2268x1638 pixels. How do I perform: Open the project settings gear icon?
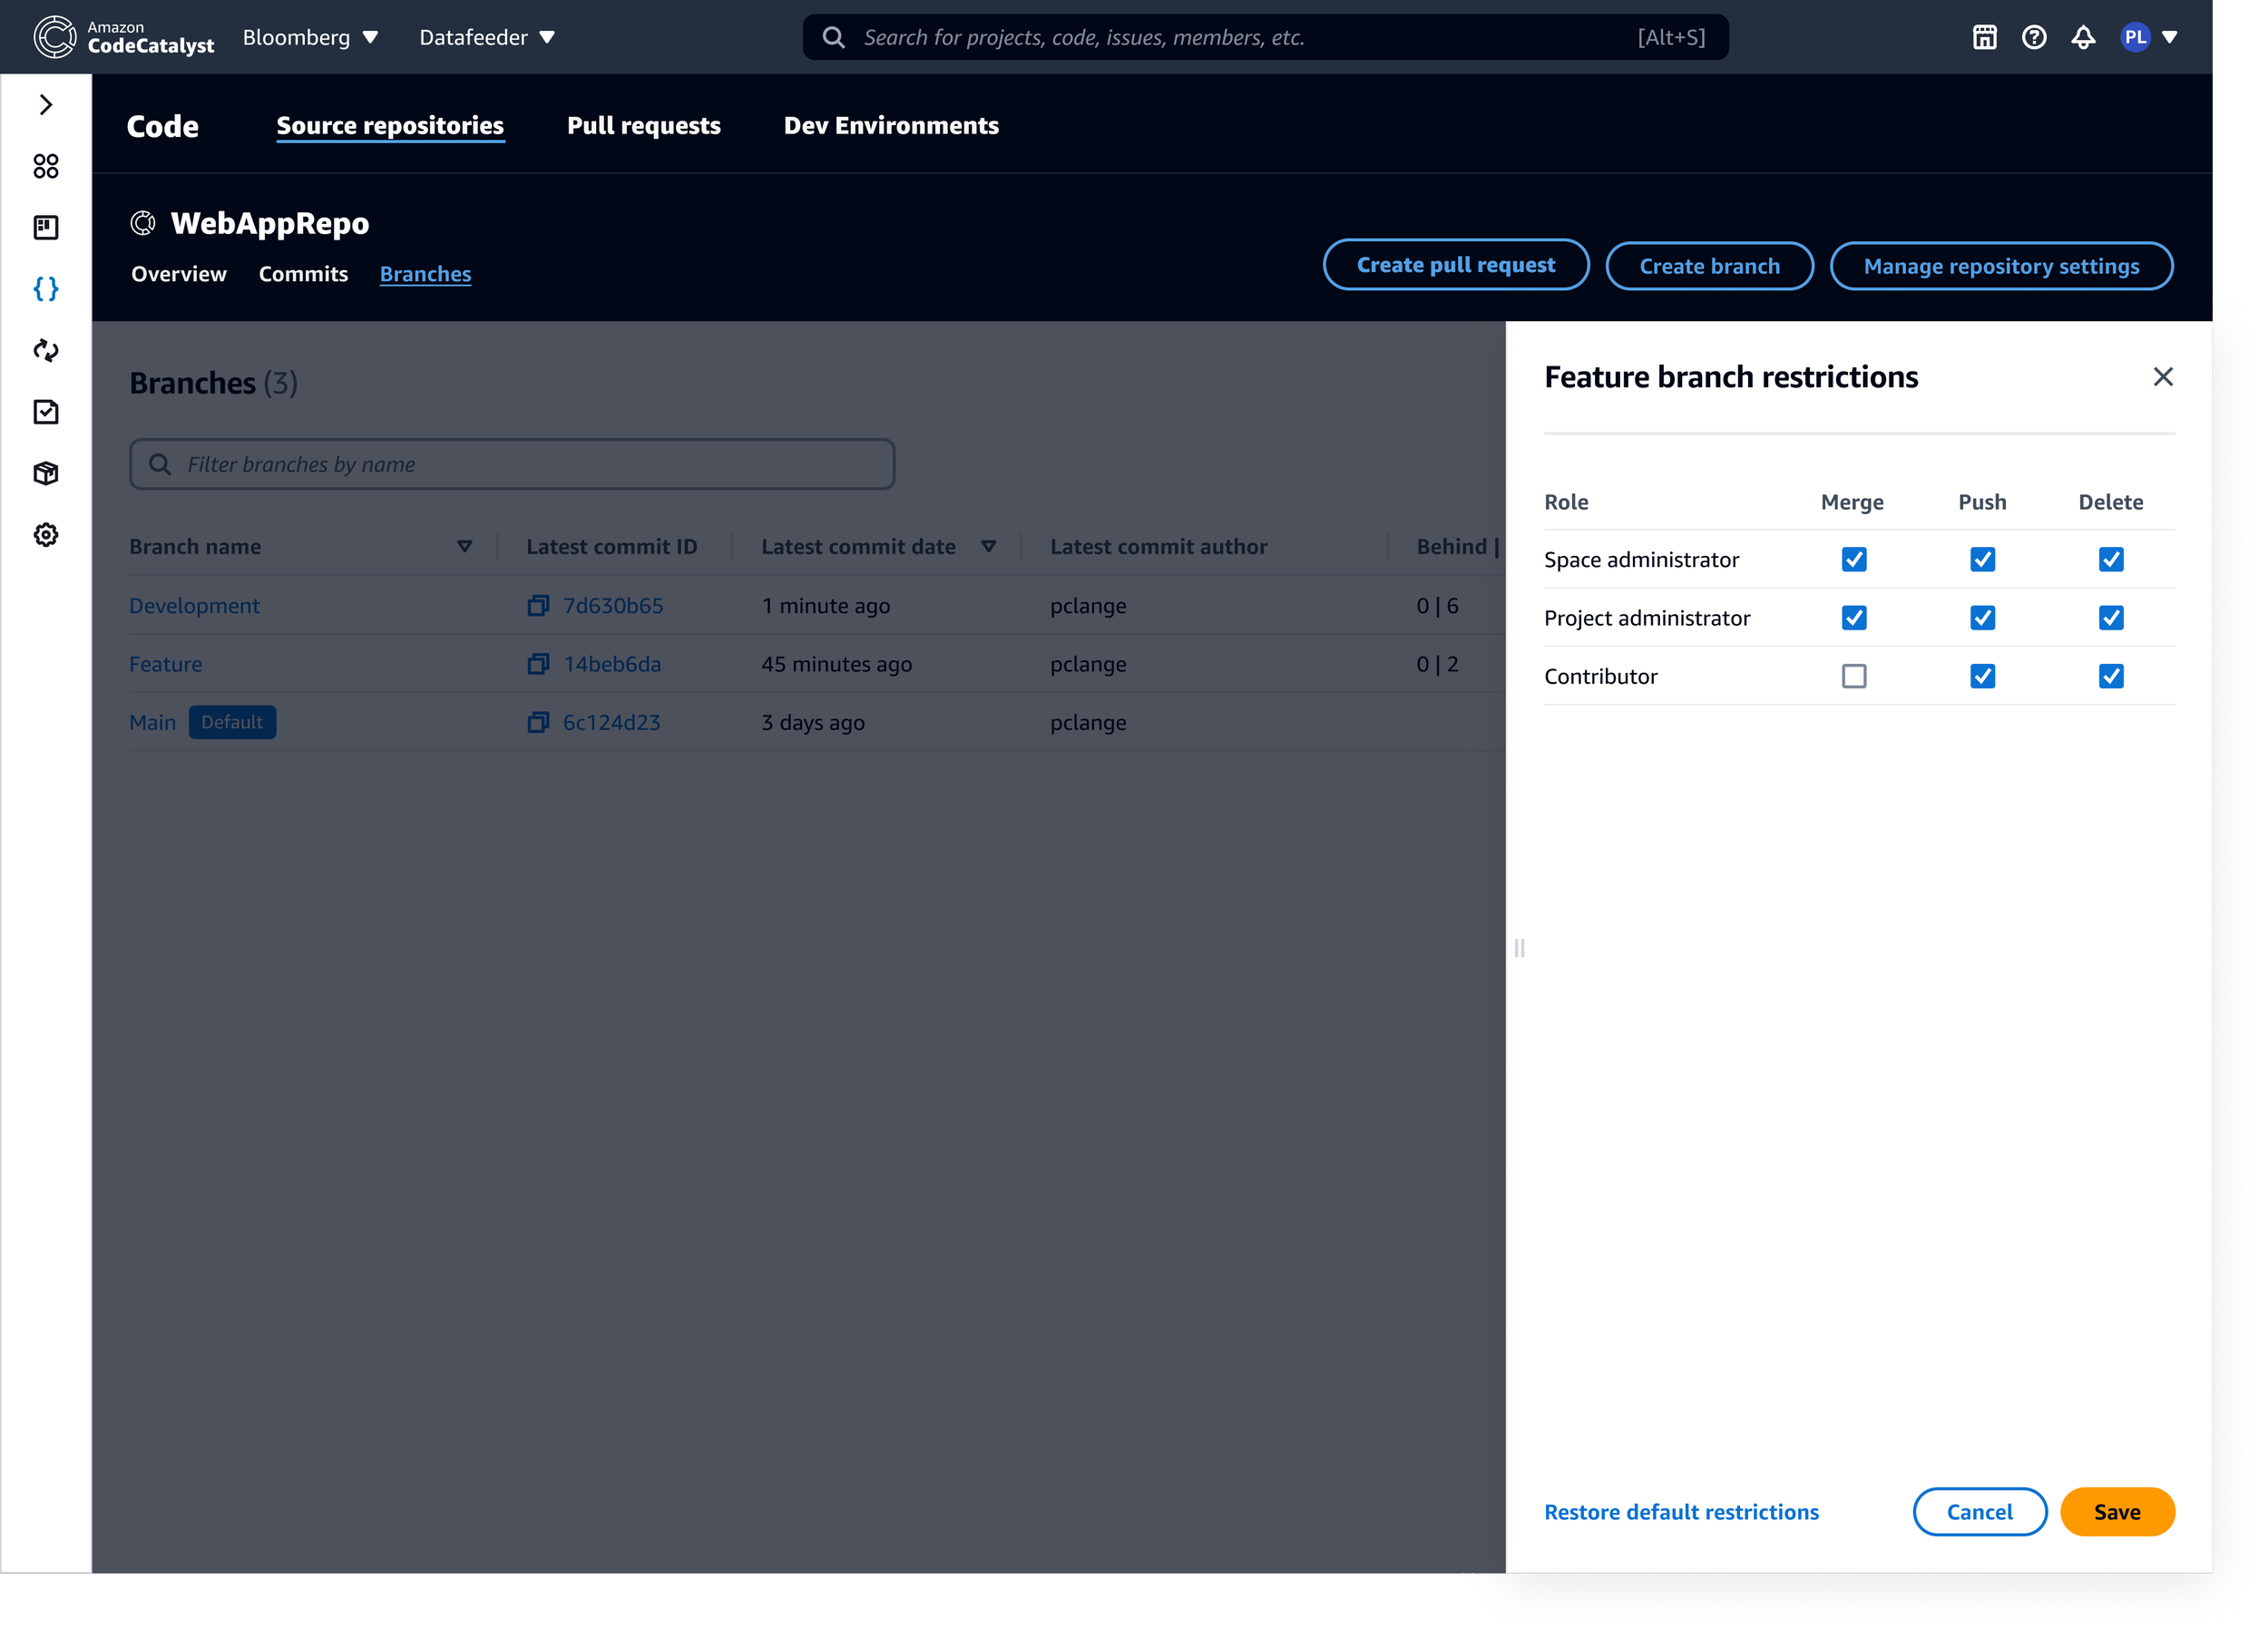[46, 535]
